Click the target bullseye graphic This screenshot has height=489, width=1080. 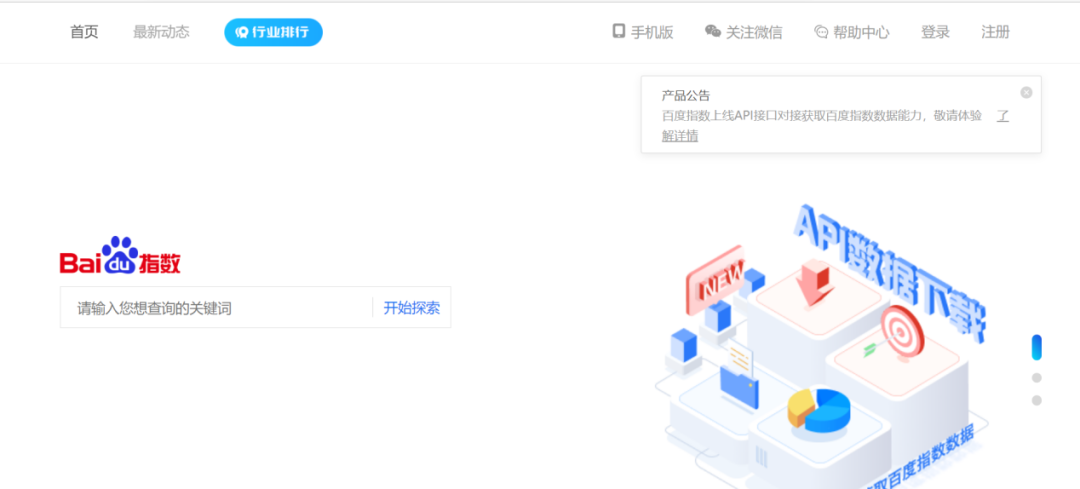pos(901,333)
